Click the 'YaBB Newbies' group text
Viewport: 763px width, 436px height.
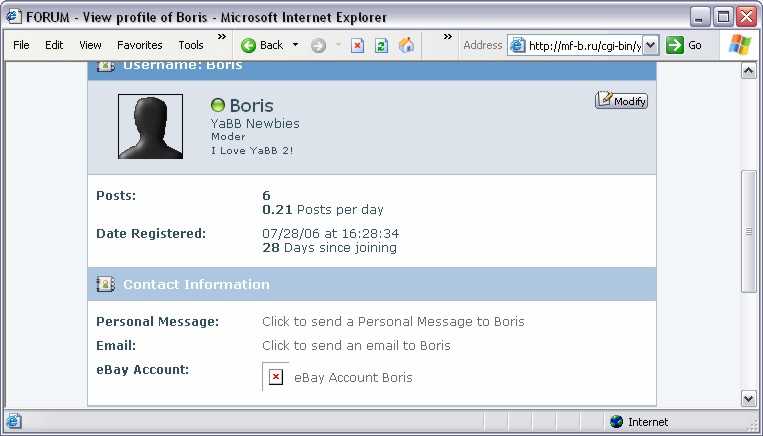[x=255, y=124]
